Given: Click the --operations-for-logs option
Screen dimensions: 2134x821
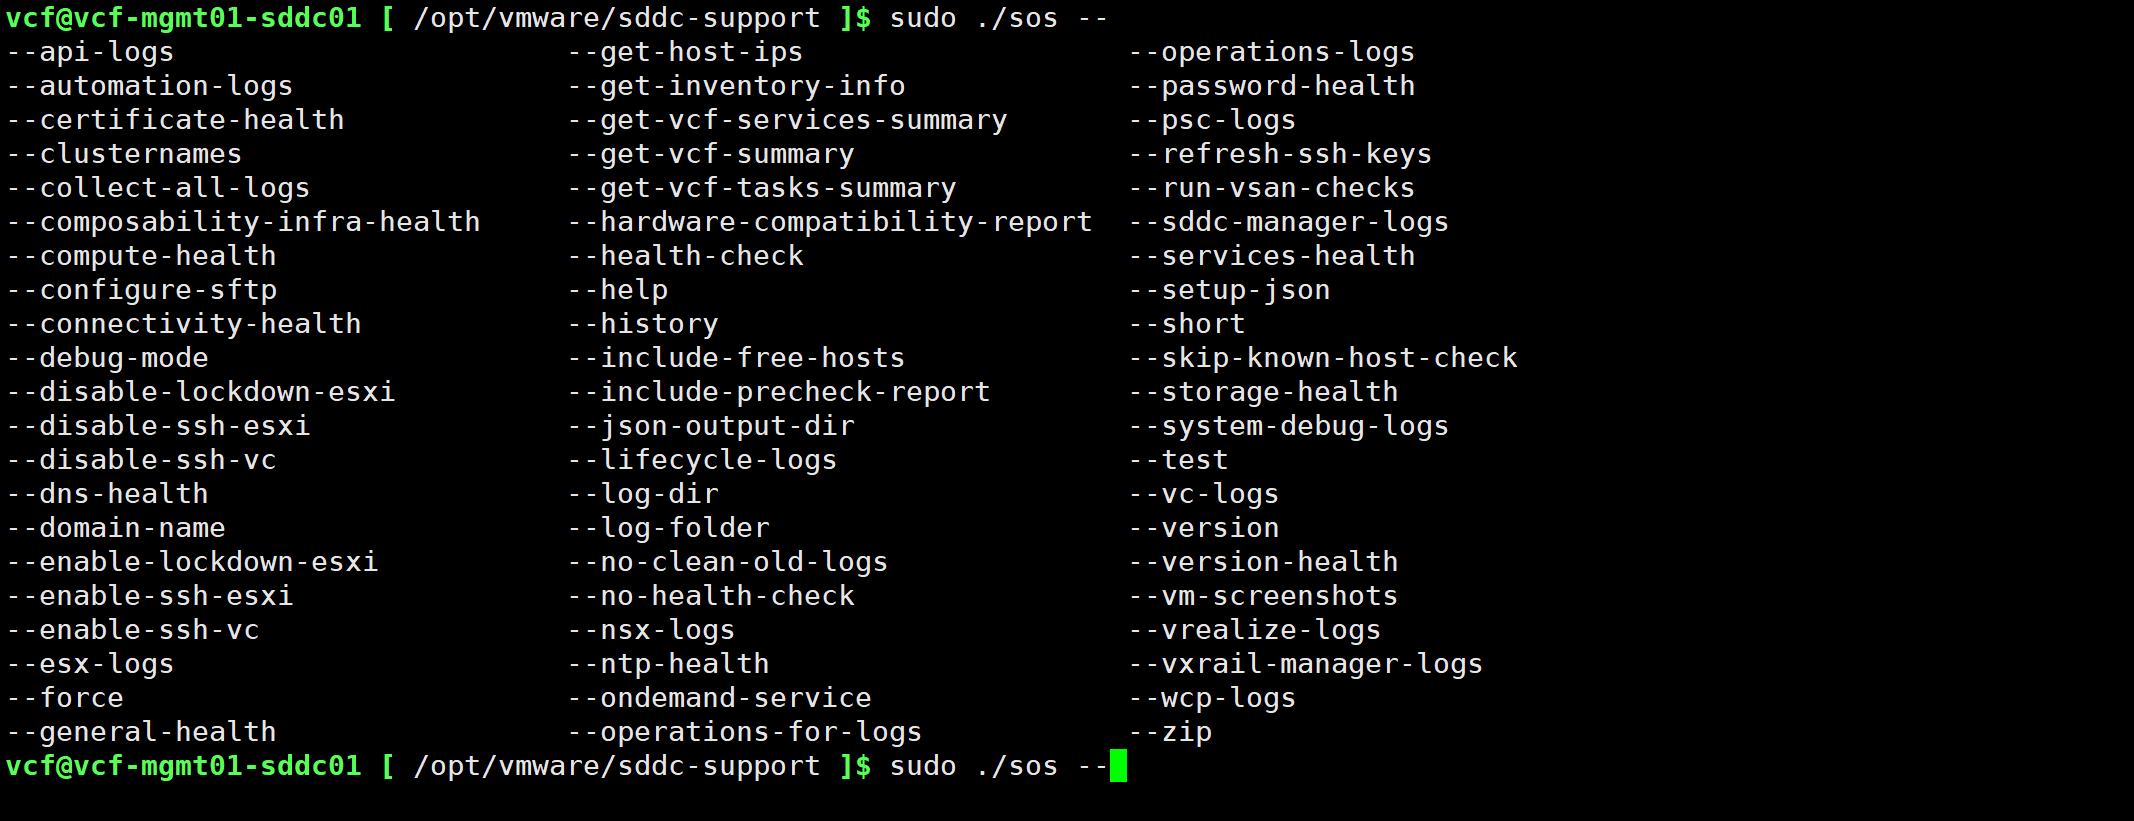Looking at the screenshot, I should point(745,732).
